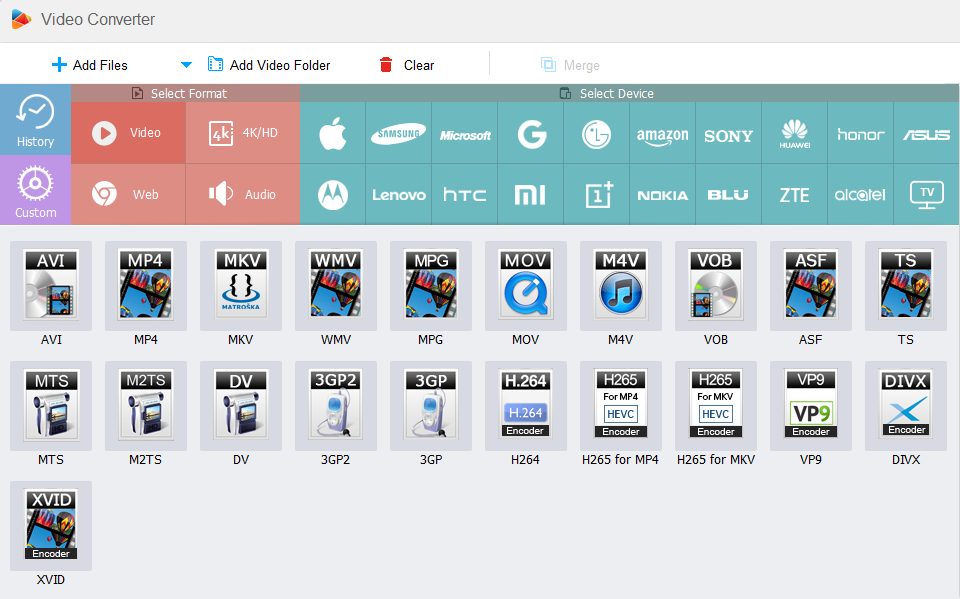This screenshot has height=599, width=960.
Task: Pick the MTS camcorder format
Action: pos(51,406)
